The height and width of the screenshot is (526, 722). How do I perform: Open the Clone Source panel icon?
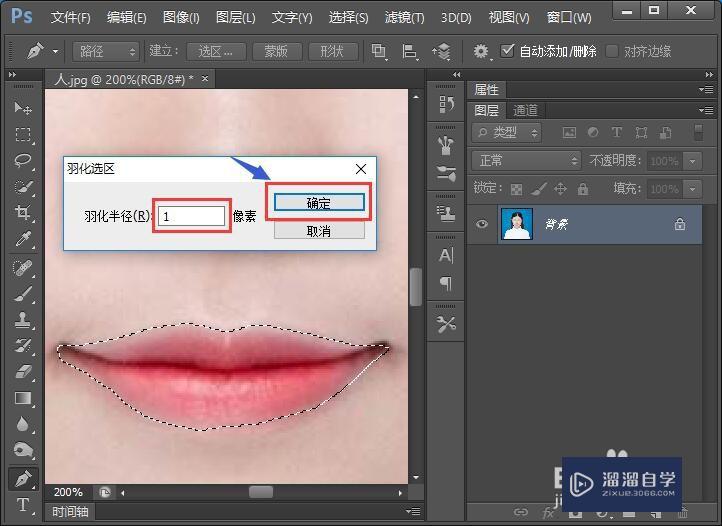[x=446, y=213]
